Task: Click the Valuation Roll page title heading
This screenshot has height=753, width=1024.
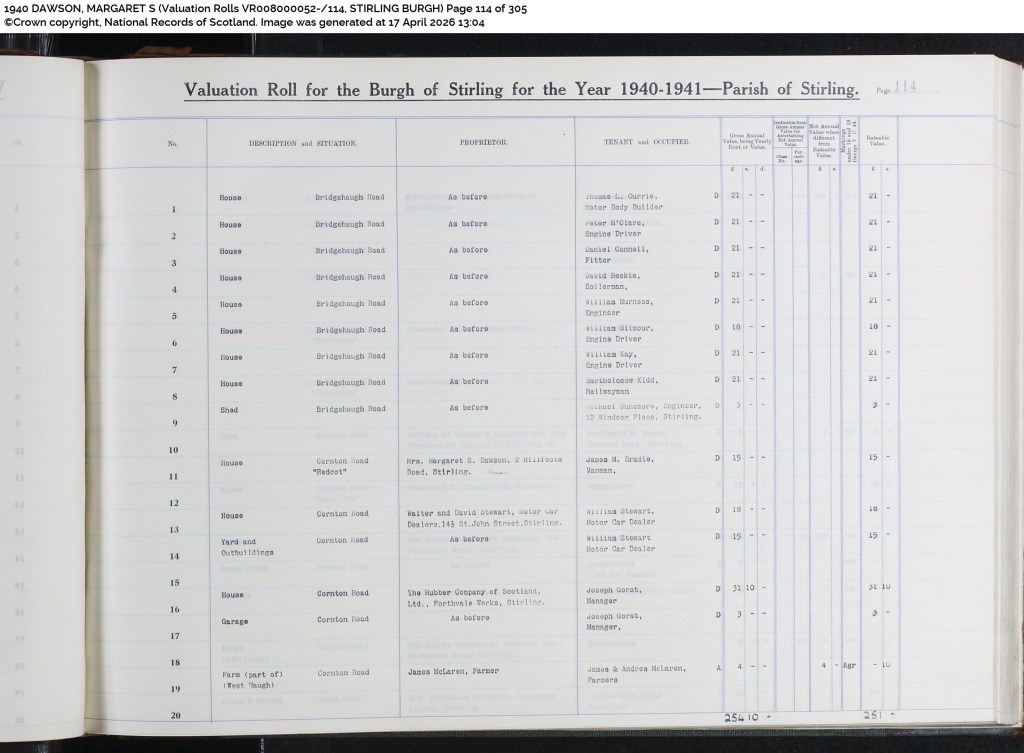Action: pyautogui.click(x=521, y=89)
